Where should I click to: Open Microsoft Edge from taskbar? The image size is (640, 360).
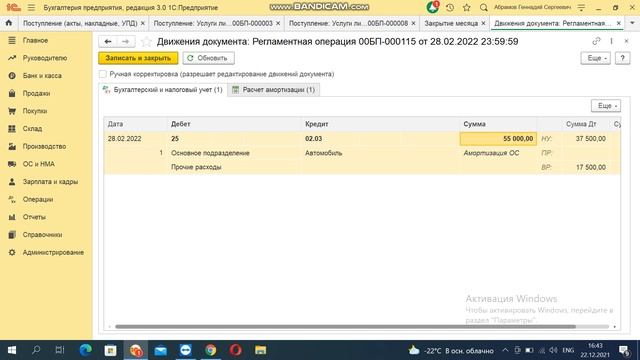click(86, 350)
